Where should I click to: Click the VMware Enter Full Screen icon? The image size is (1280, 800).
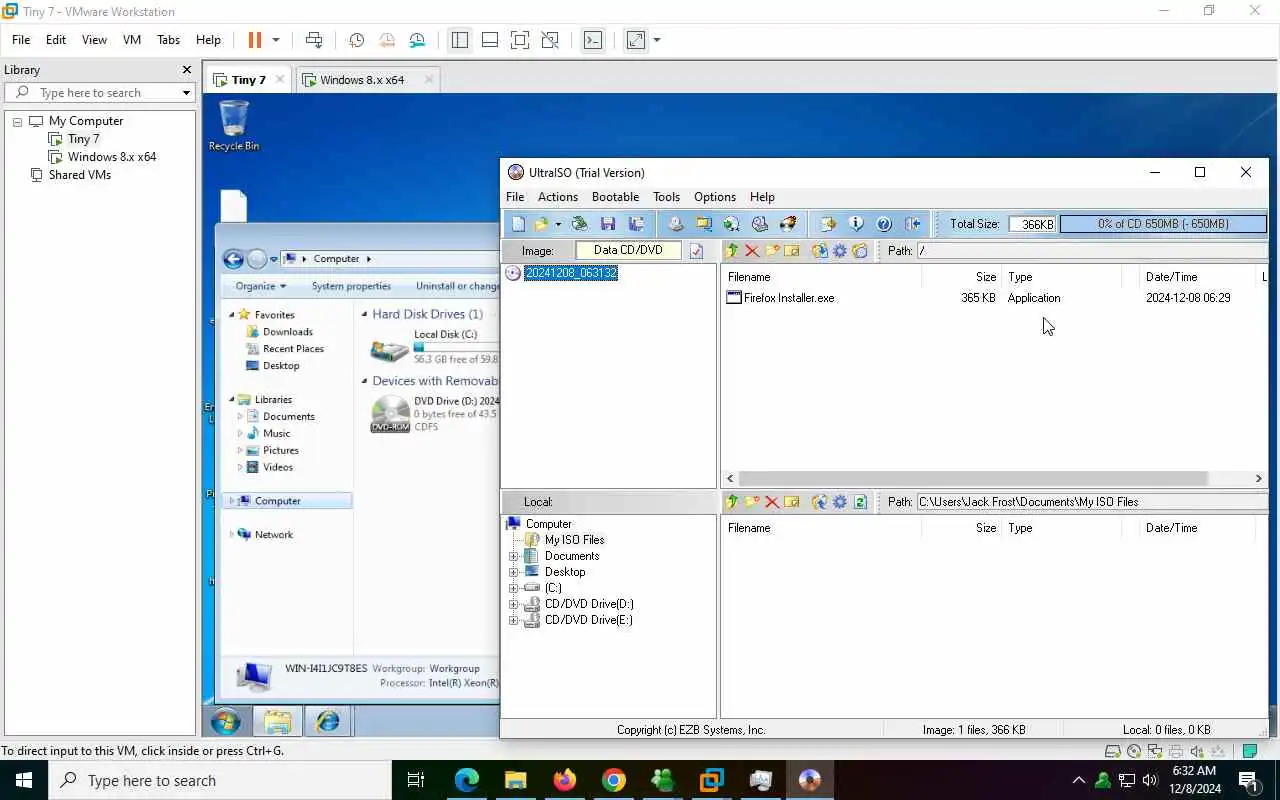(520, 40)
